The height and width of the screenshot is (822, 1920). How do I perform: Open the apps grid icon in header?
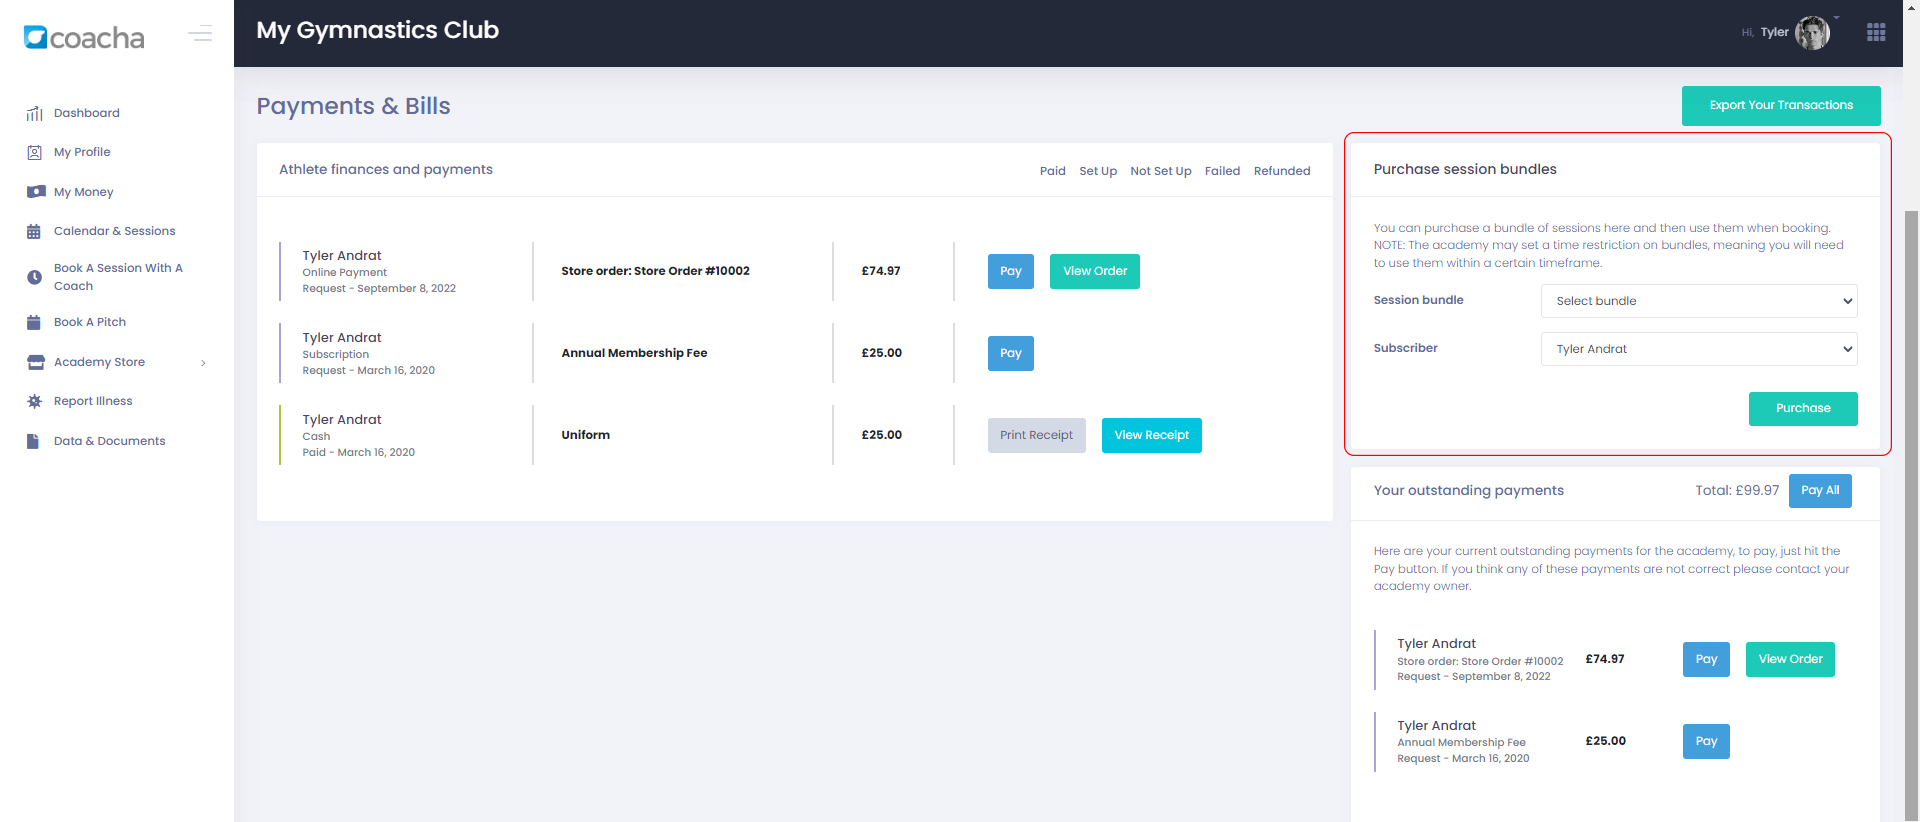[x=1876, y=33]
